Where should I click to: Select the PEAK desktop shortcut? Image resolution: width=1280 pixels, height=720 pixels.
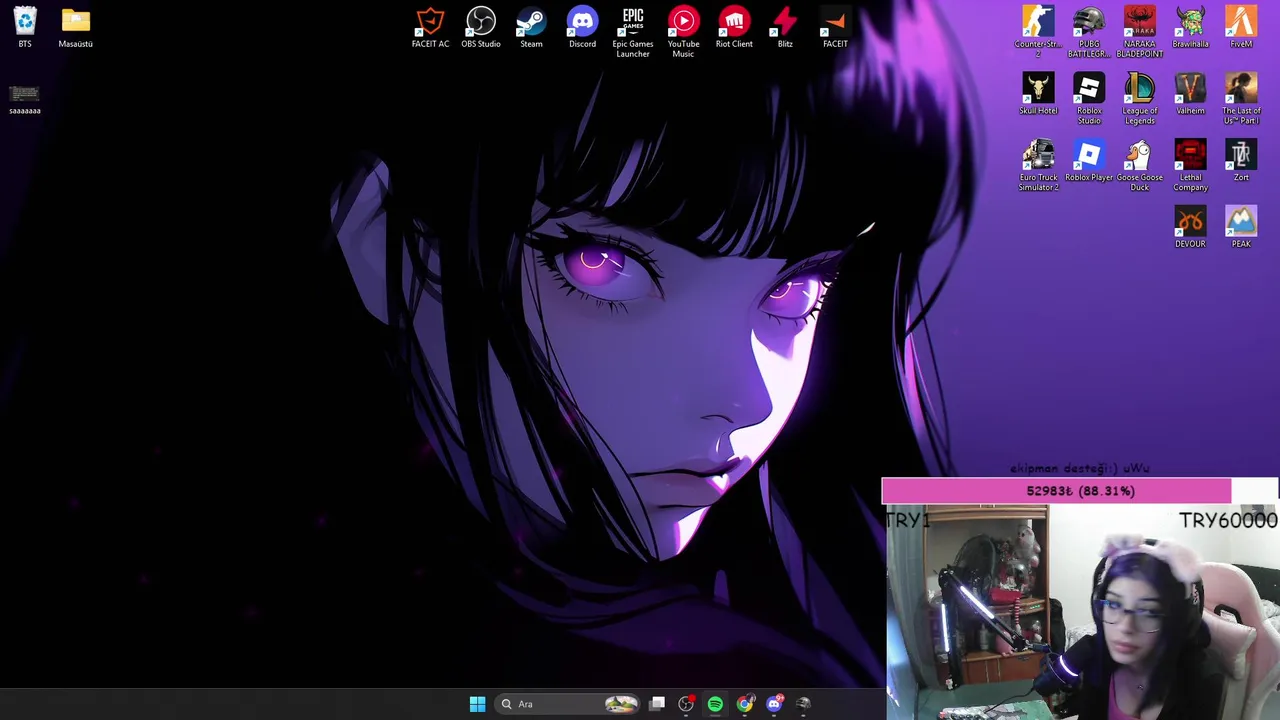(x=1241, y=227)
